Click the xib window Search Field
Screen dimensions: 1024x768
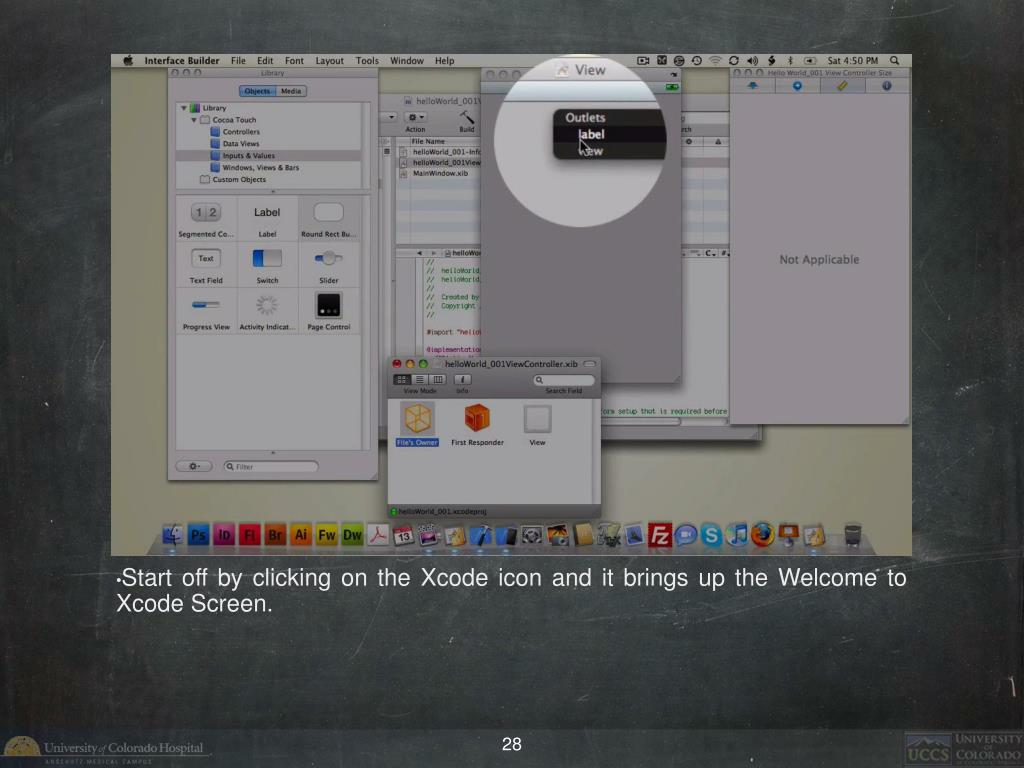(x=564, y=380)
